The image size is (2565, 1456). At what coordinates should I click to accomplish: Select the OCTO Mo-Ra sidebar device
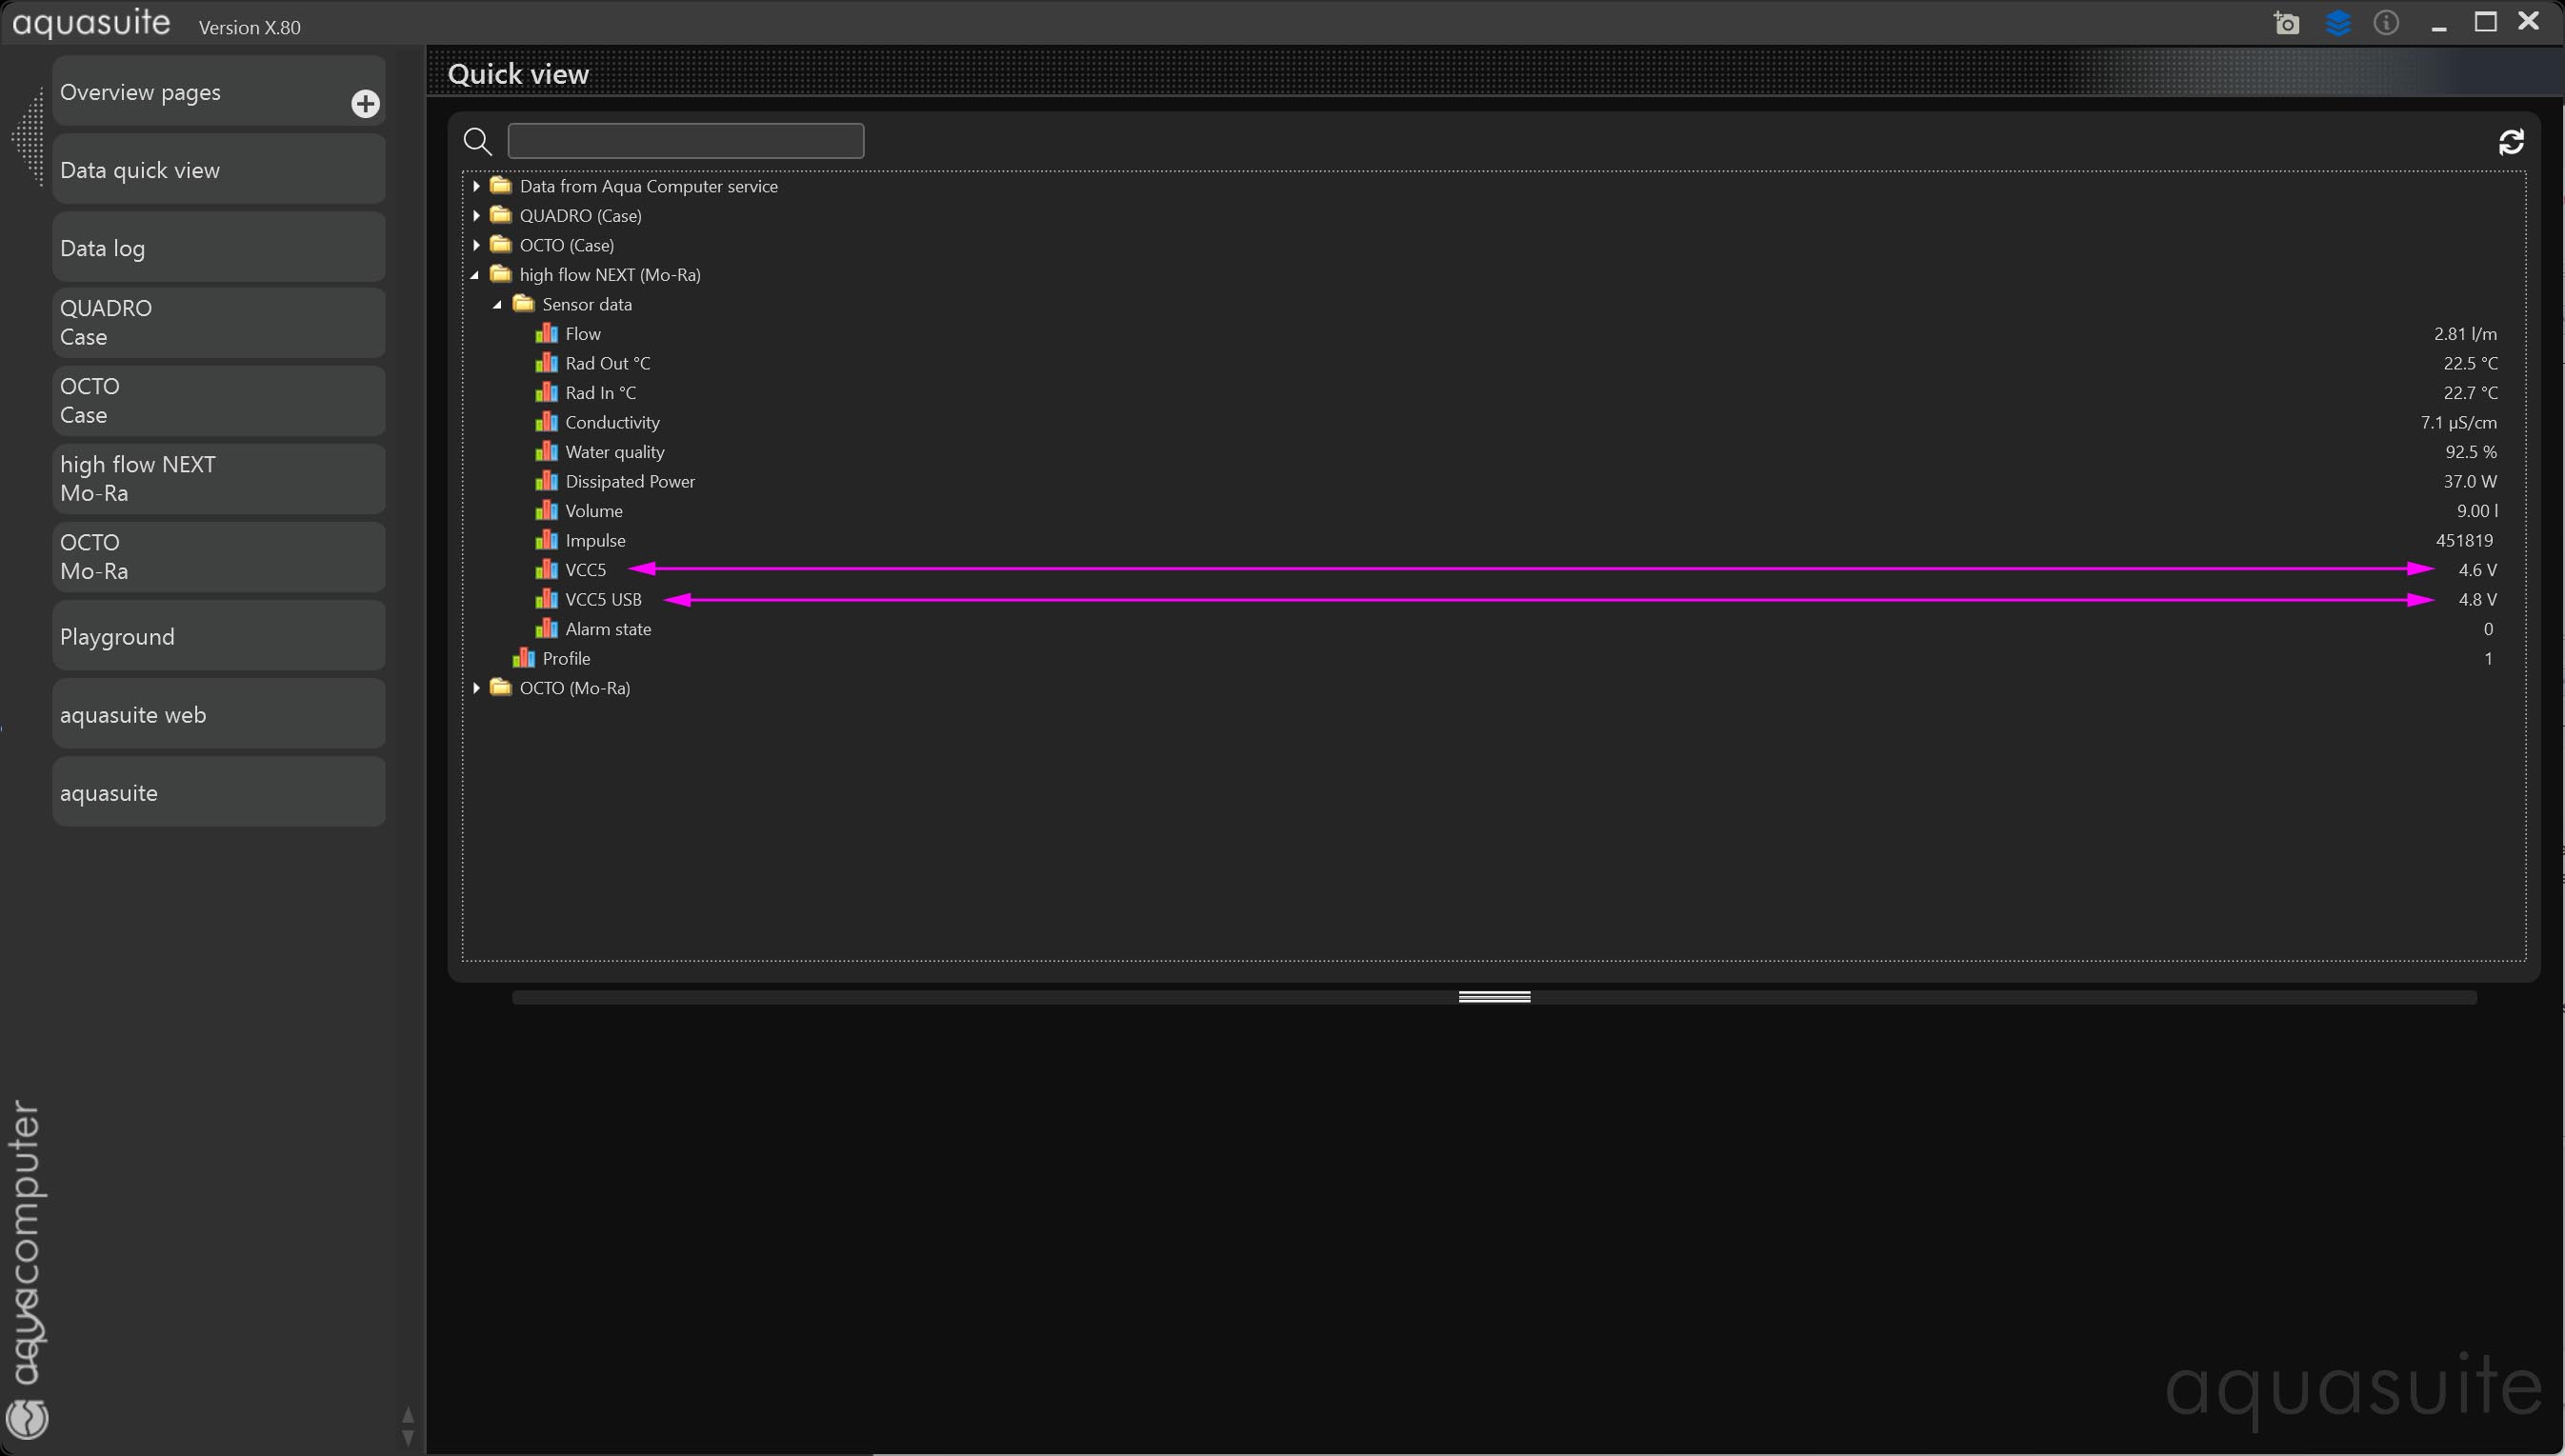(218, 557)
